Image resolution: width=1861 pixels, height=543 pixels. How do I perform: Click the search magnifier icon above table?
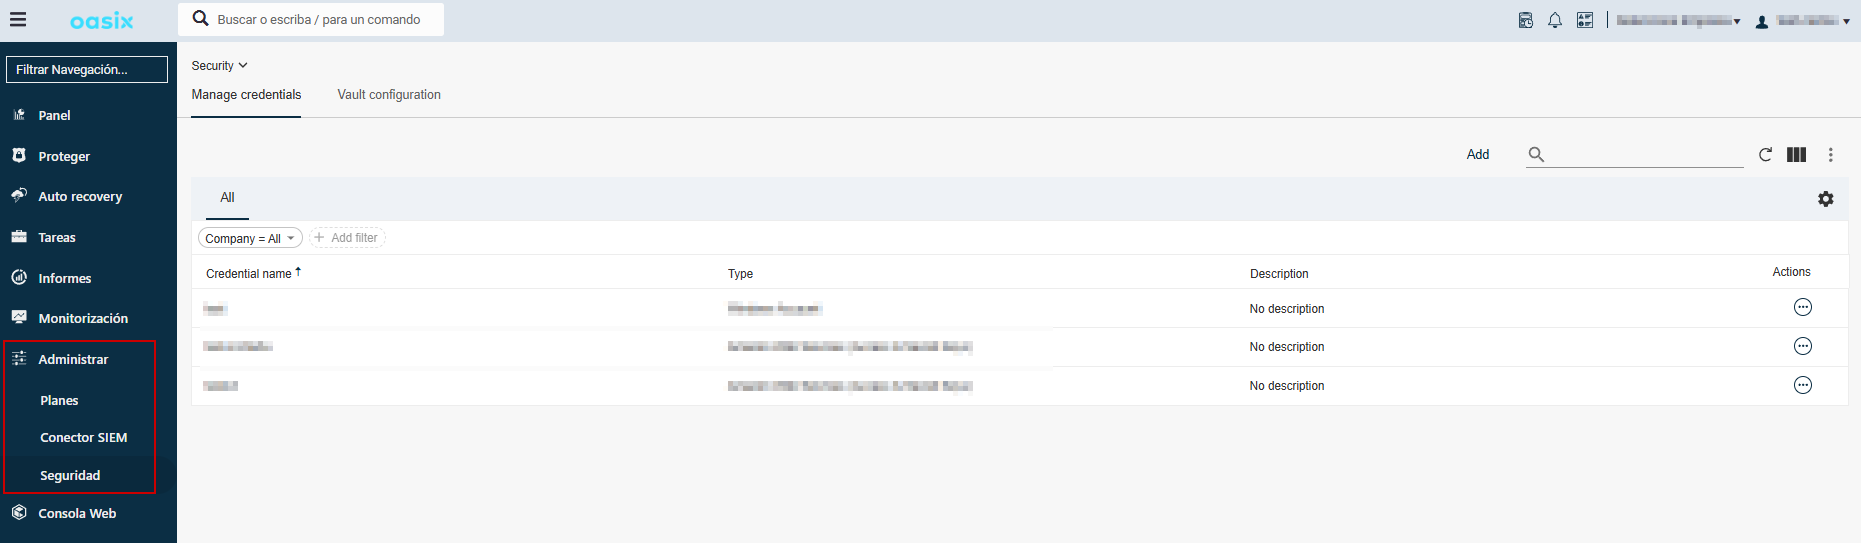[x=1536, y=154]
